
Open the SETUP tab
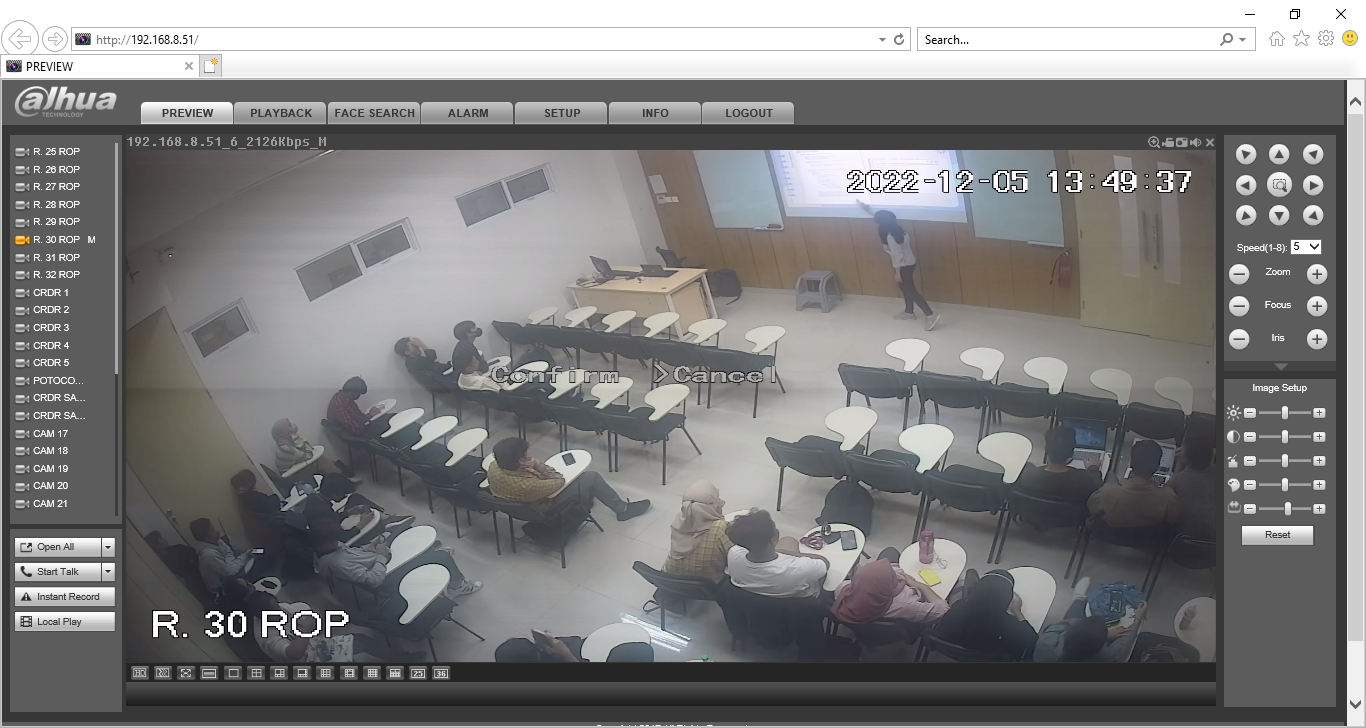562,113
